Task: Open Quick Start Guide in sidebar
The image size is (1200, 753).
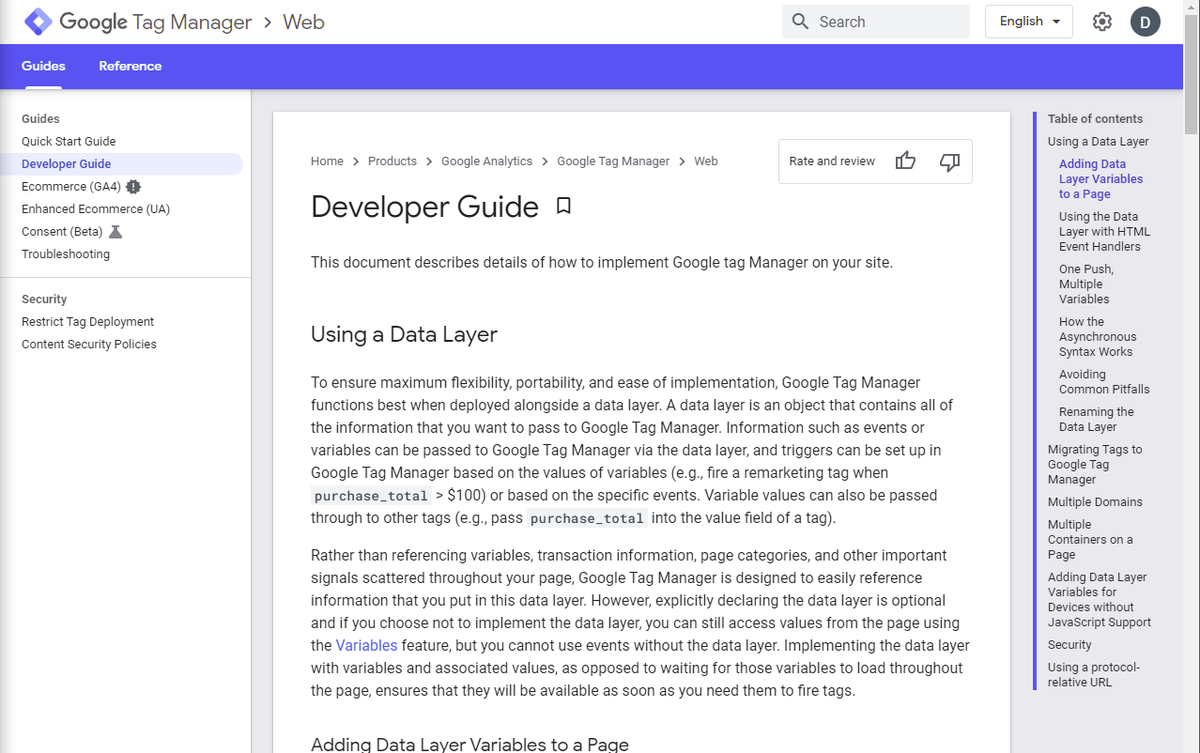Action: [69, 142]
